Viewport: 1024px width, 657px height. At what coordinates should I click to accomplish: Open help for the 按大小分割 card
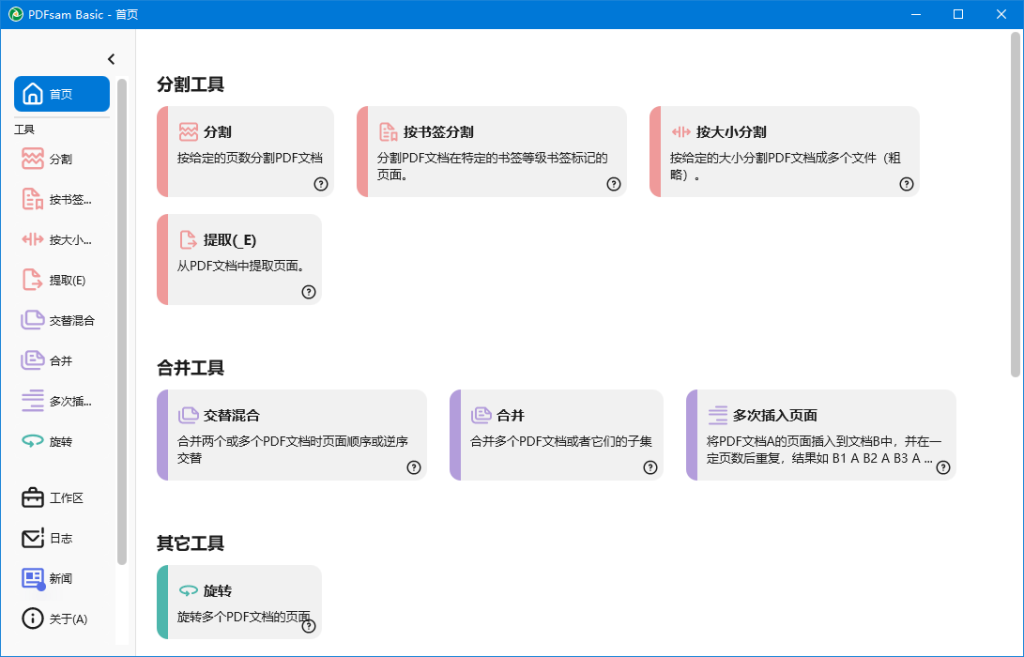906,184
